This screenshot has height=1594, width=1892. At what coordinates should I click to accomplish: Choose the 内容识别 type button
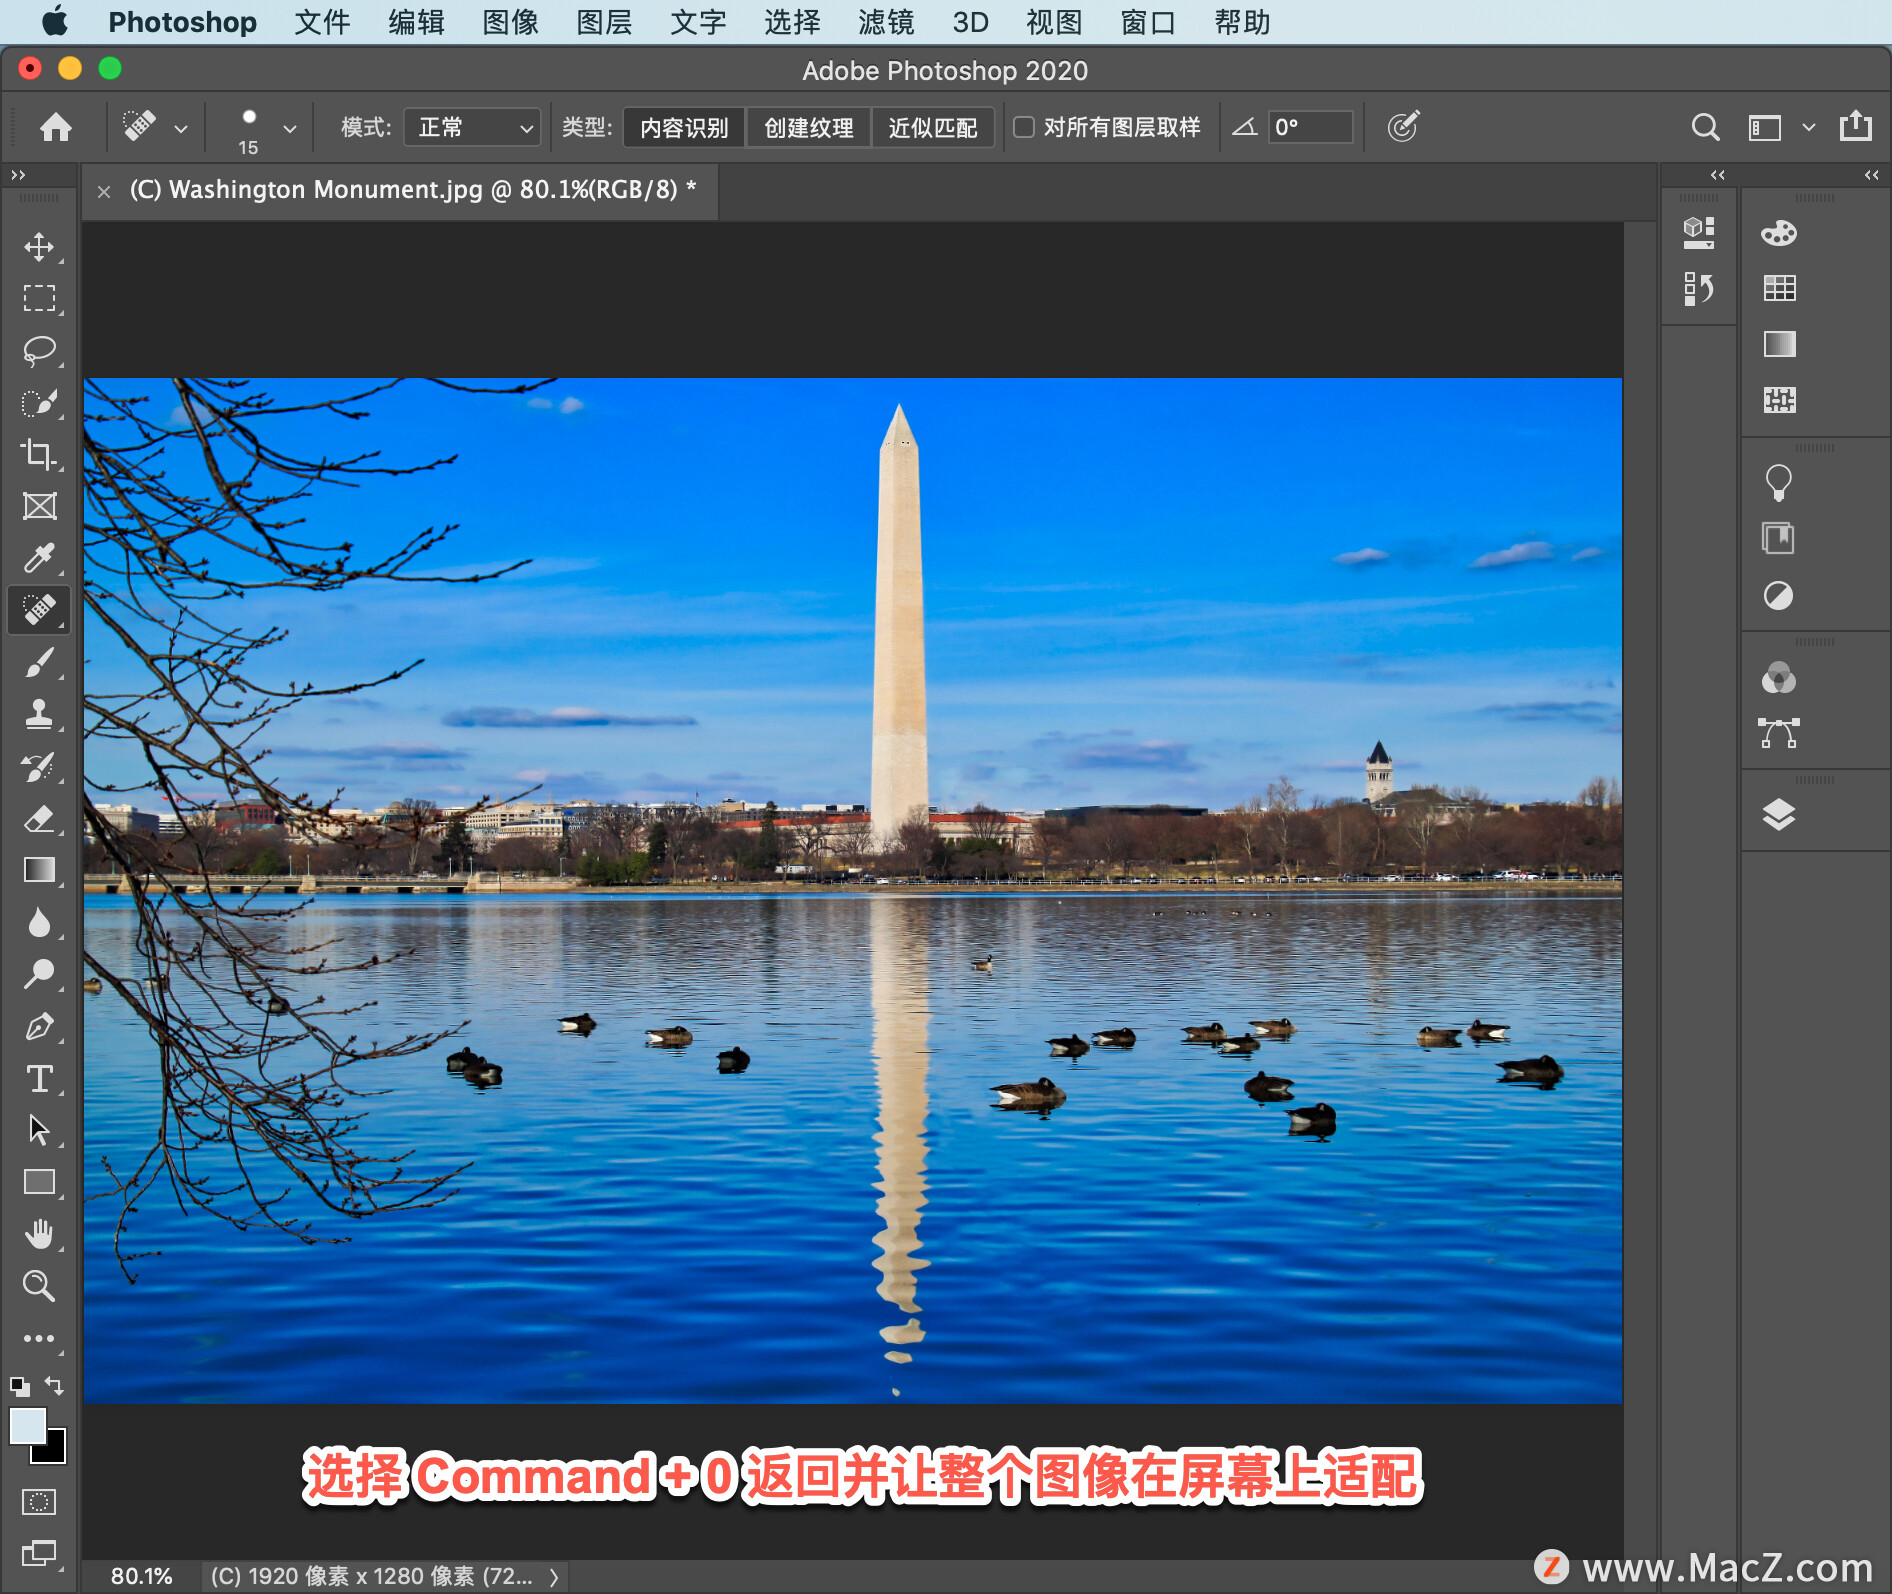click(684, 128)
